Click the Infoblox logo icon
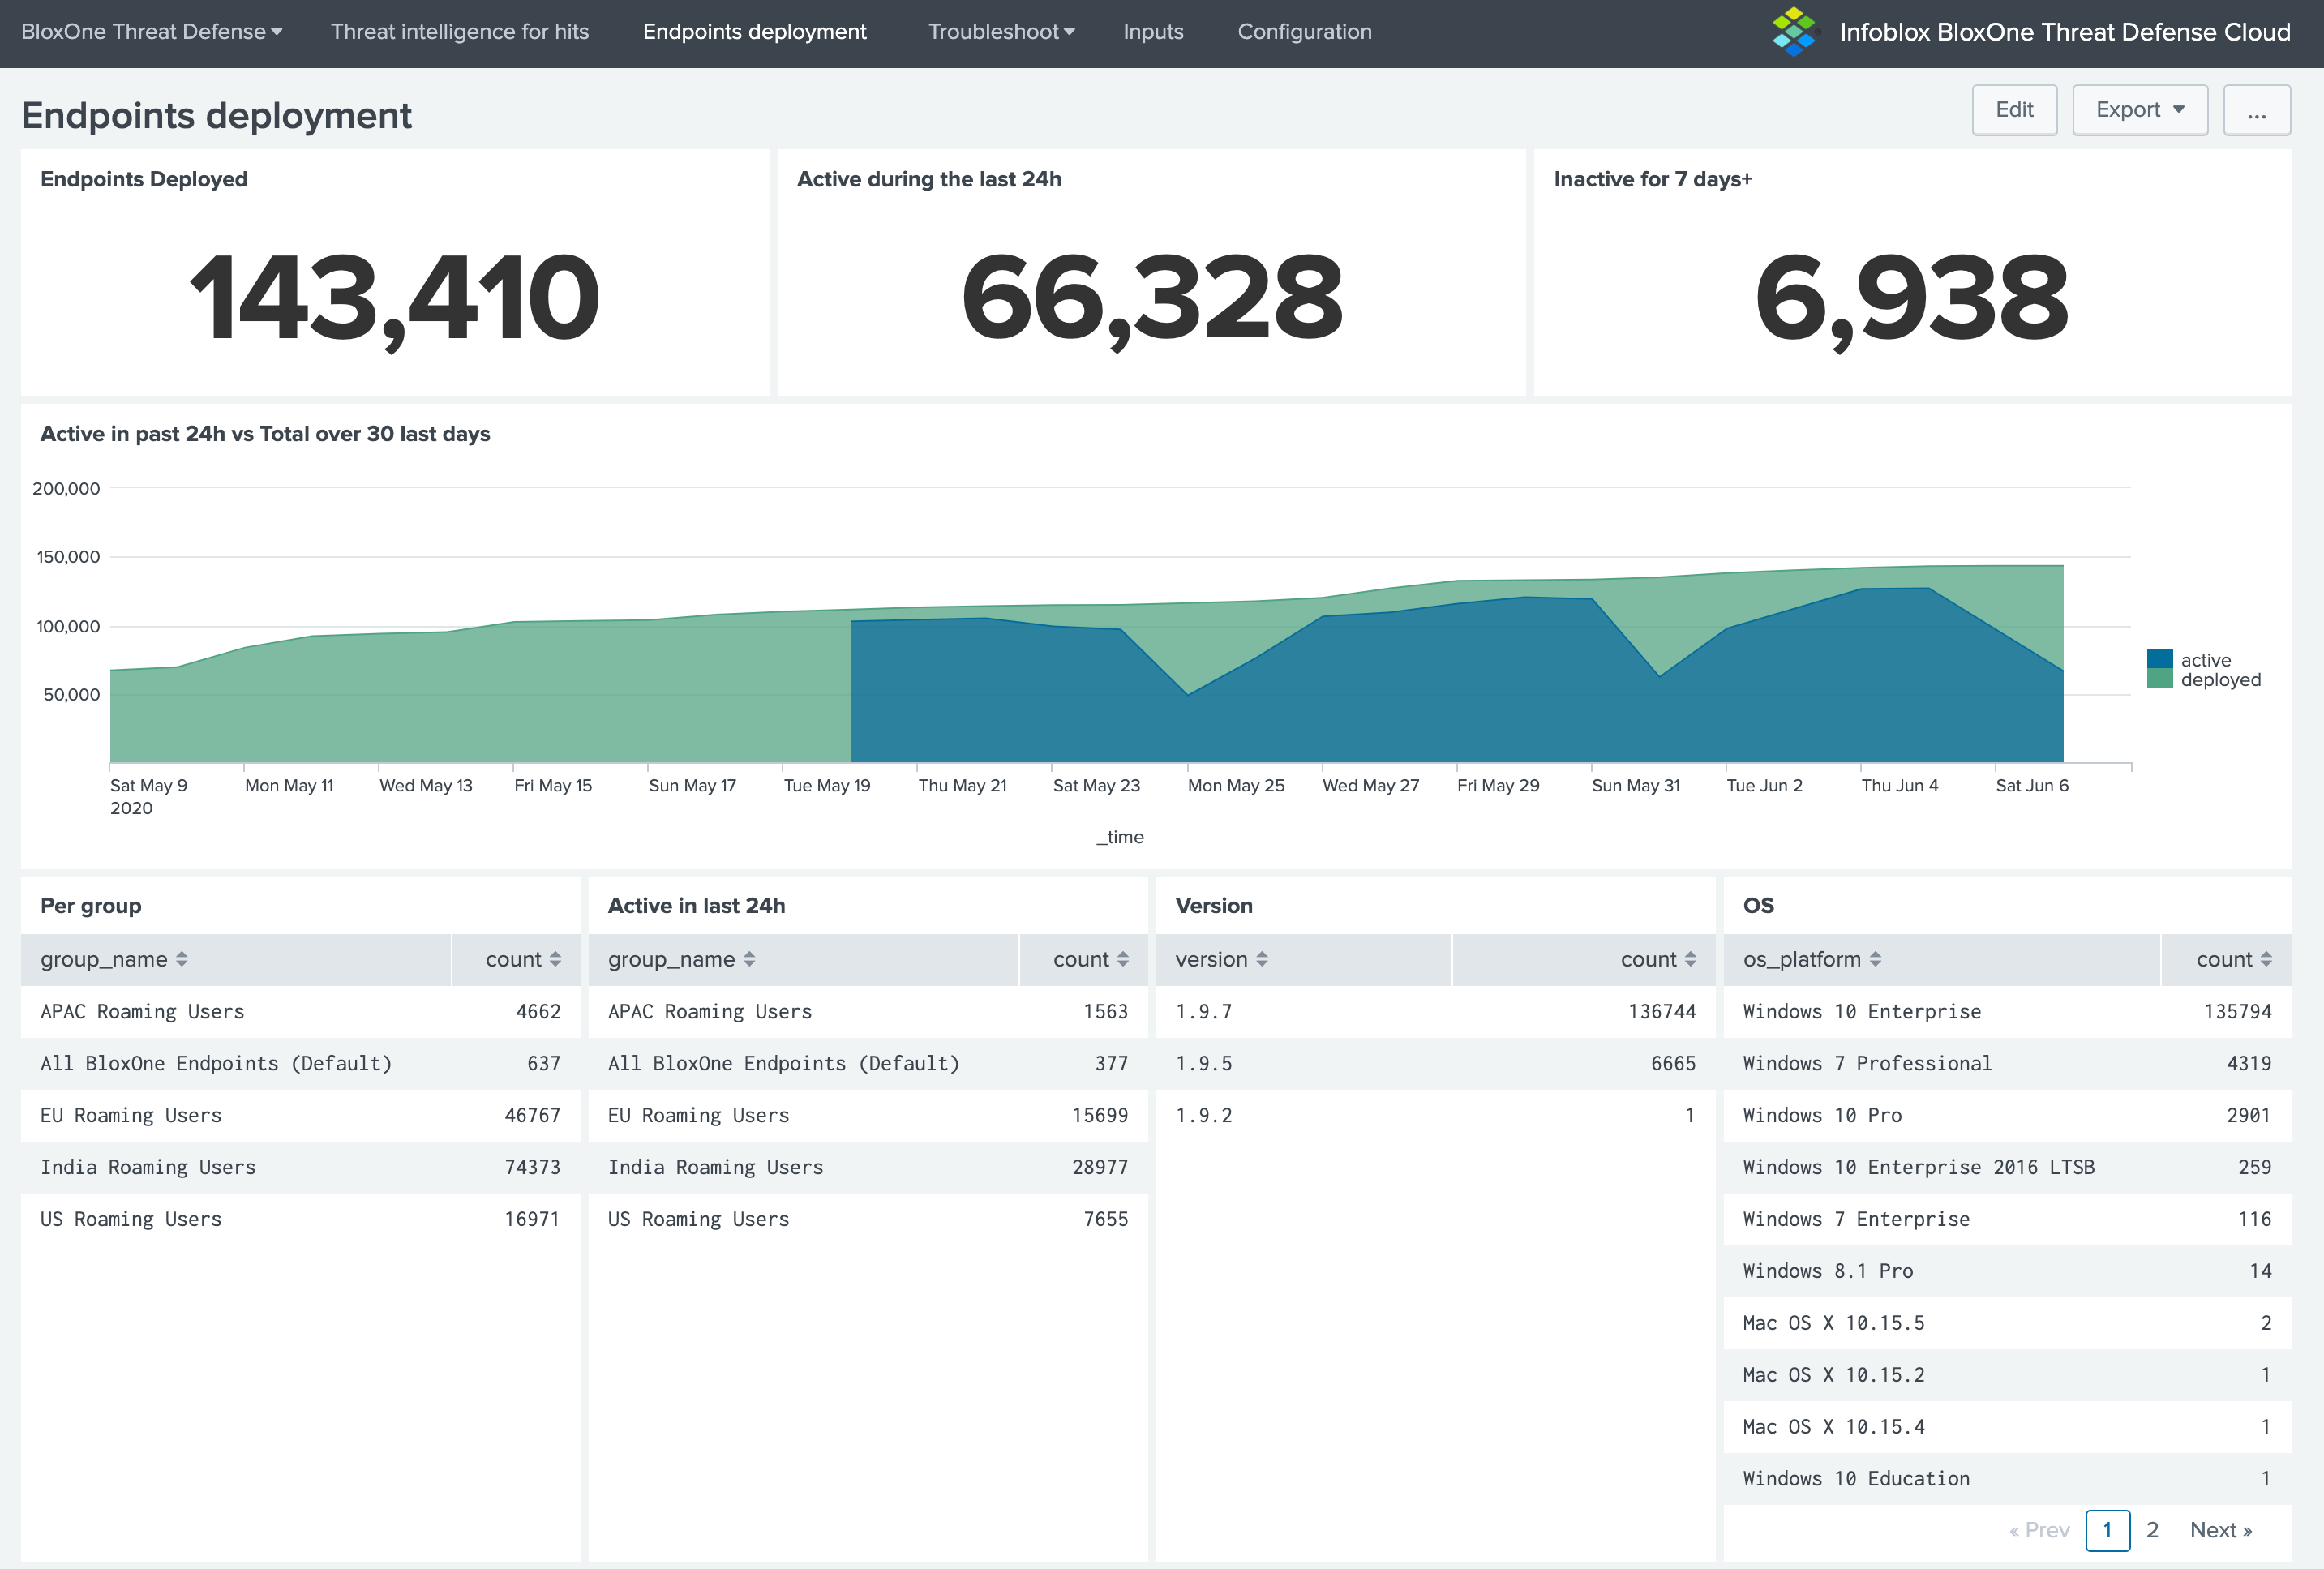Viewport: 2324px width, 1569px height. (x=1794, y=31)
